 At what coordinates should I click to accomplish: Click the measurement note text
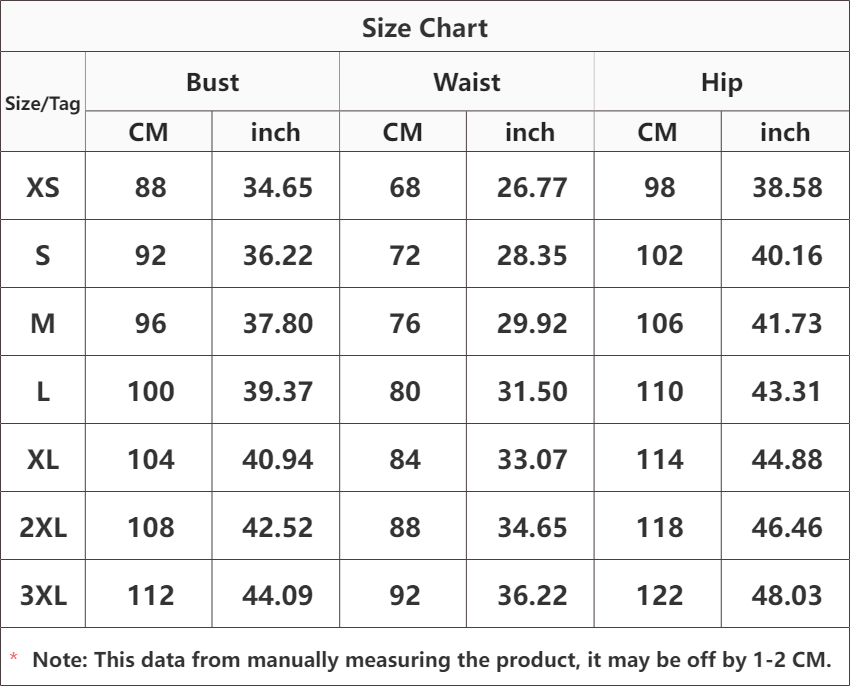[x=432, y=660]
